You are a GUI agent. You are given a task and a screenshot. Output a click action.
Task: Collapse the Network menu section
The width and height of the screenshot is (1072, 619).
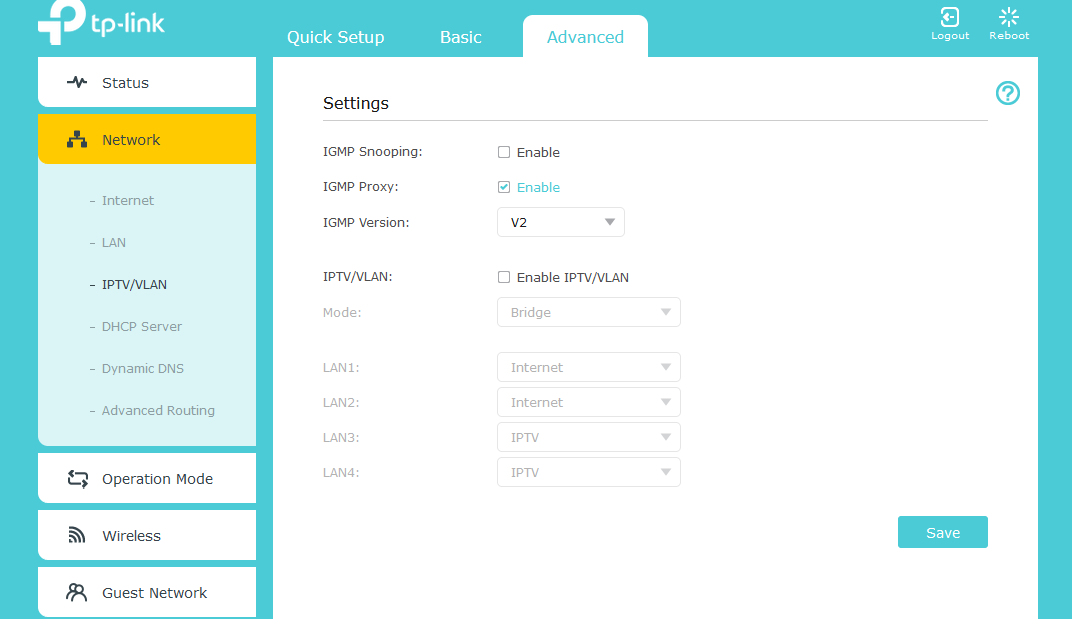point(147,139)
